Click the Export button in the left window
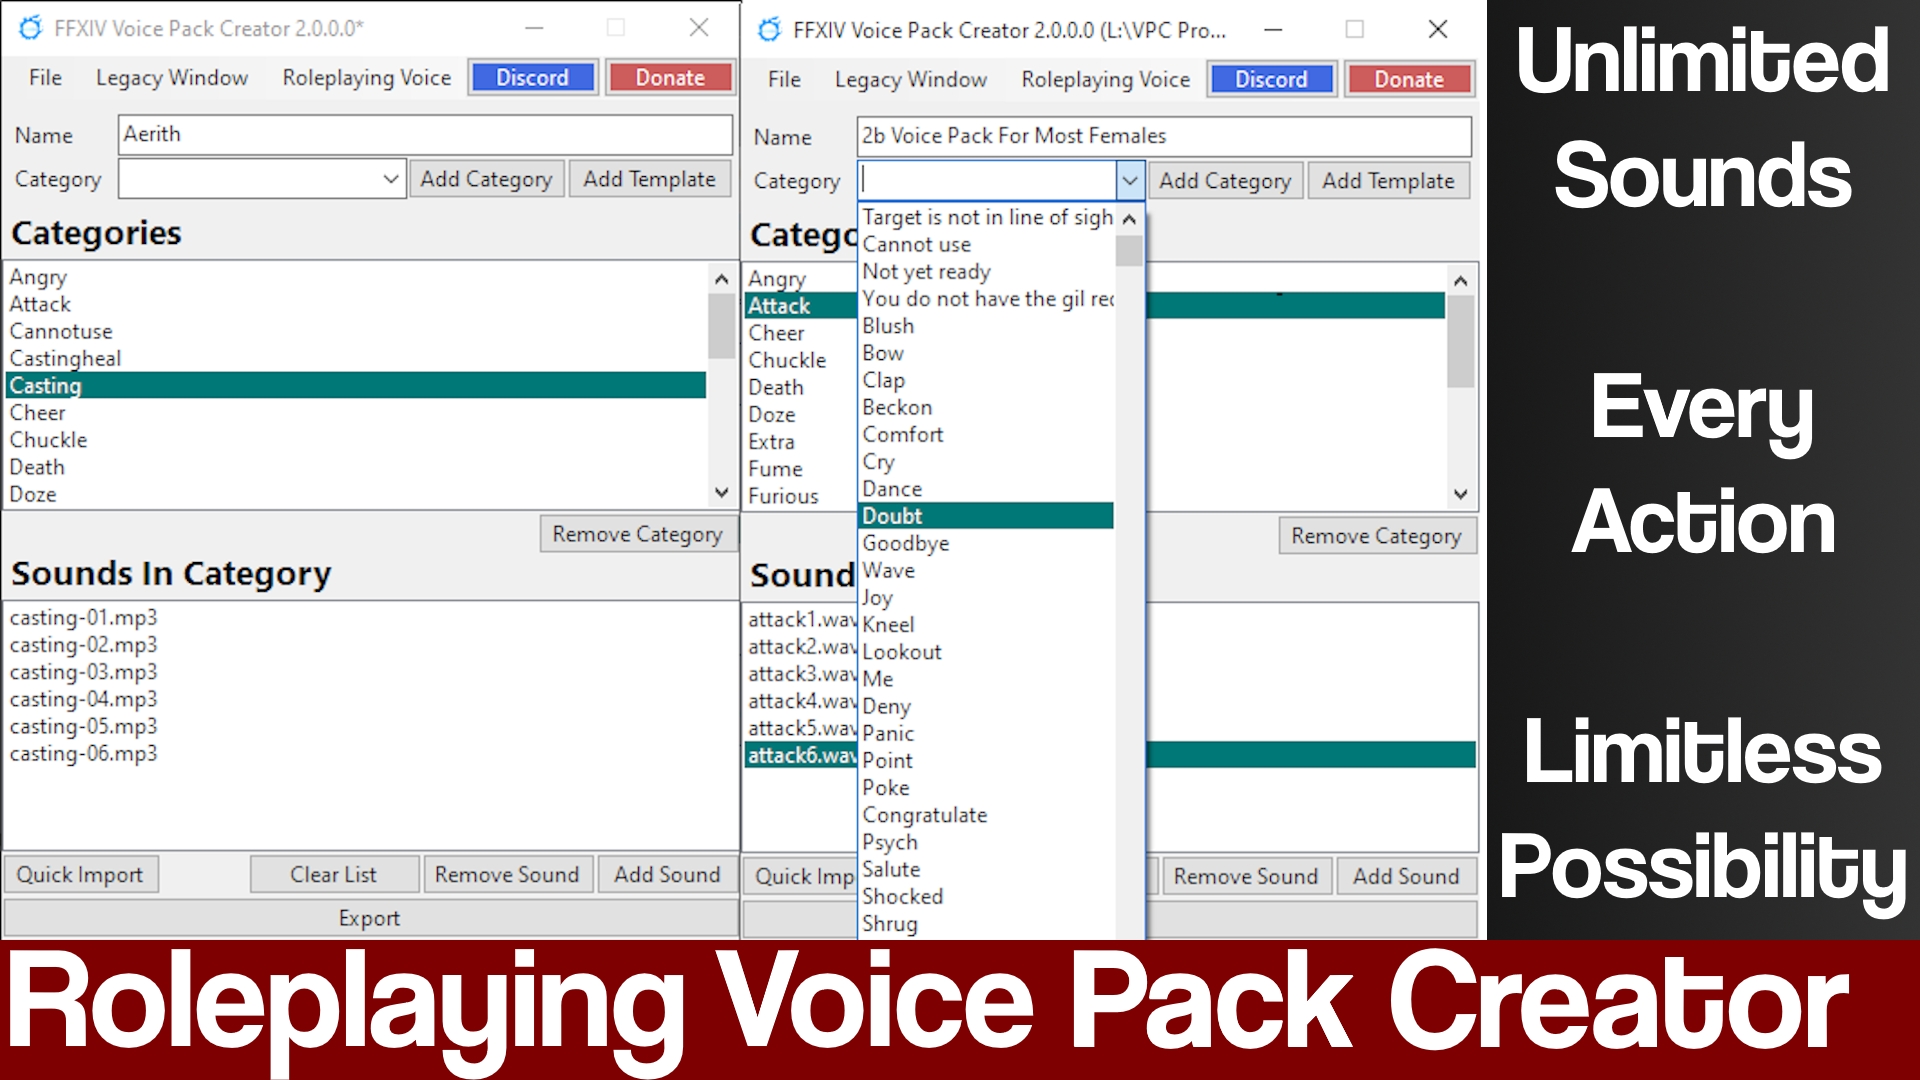The width and height of the screenshot is (1920, 1080). (369, 917)
